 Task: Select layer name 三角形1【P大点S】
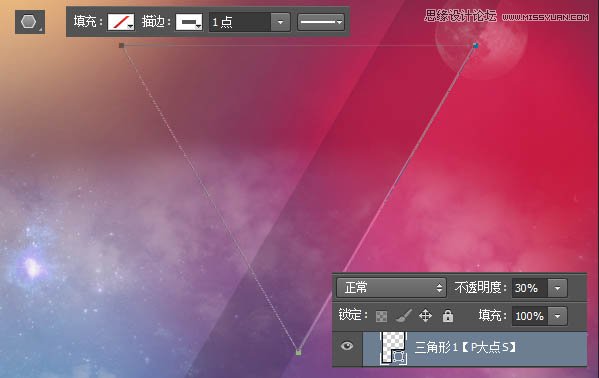click(465, 347)
